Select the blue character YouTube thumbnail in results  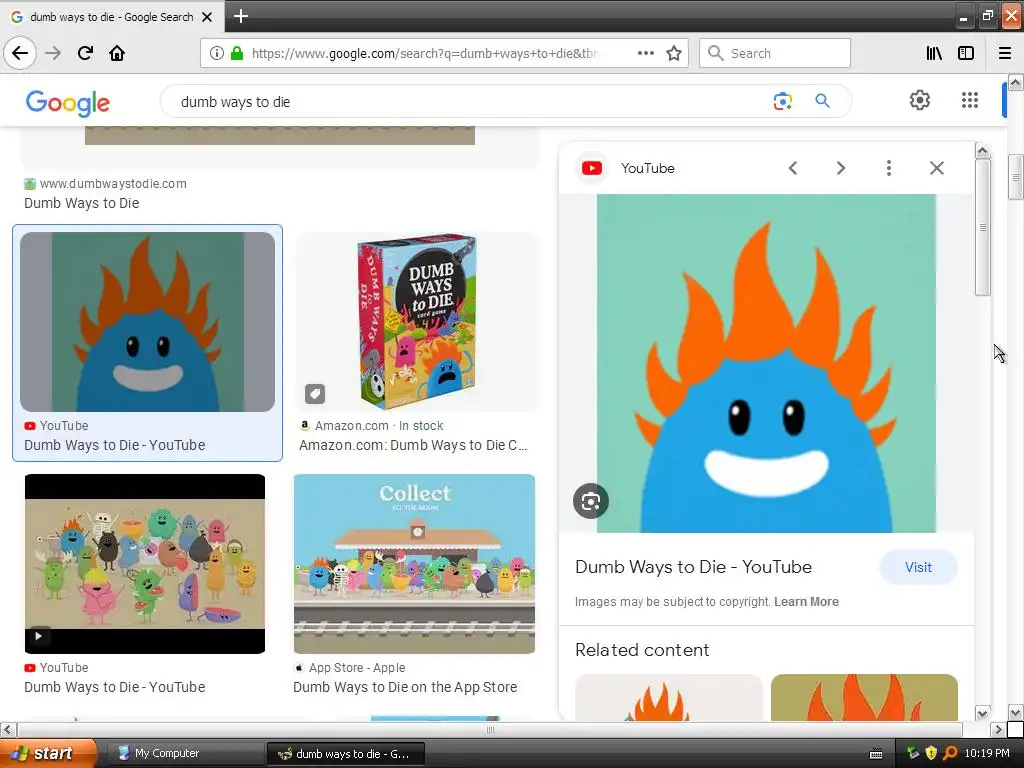148,322
